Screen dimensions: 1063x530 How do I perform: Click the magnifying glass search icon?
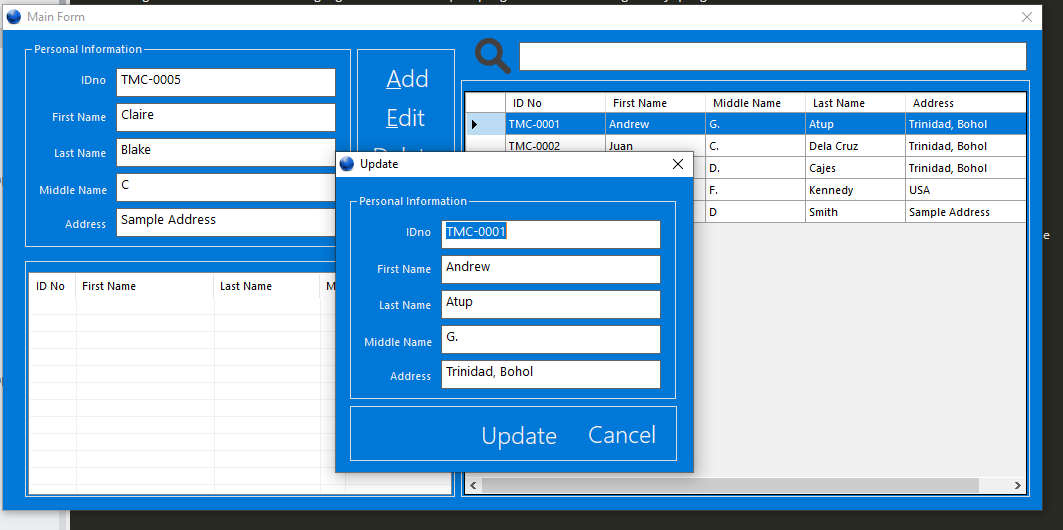[x=493, y=56]
